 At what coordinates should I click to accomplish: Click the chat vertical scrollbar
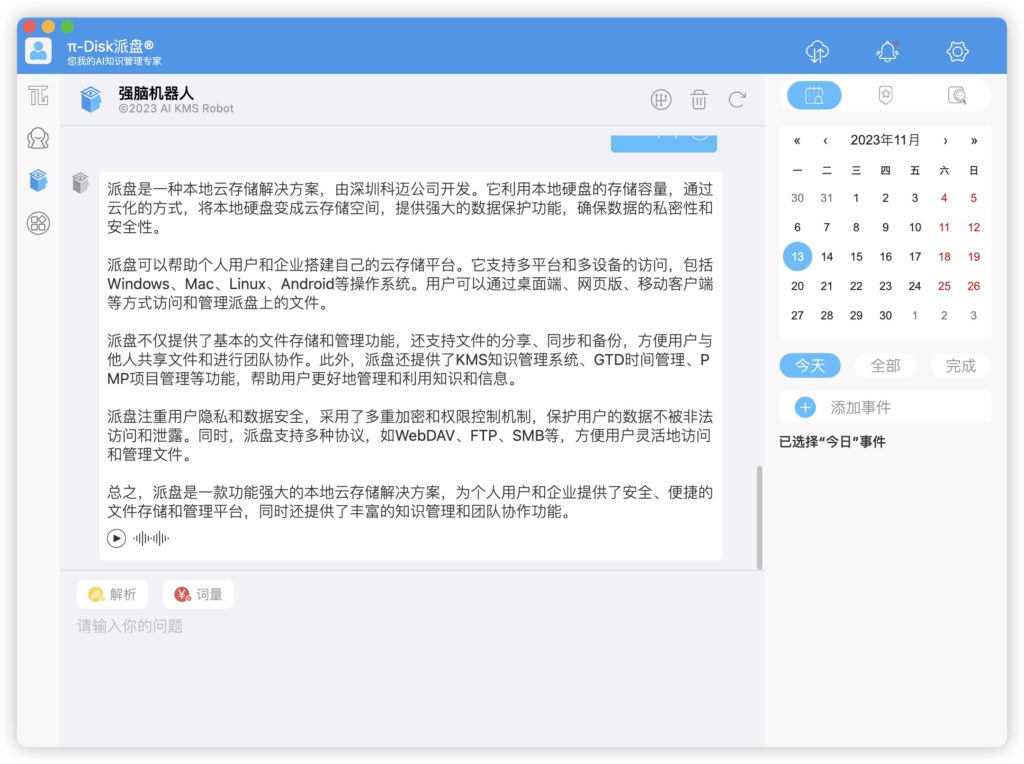(760, 517)
